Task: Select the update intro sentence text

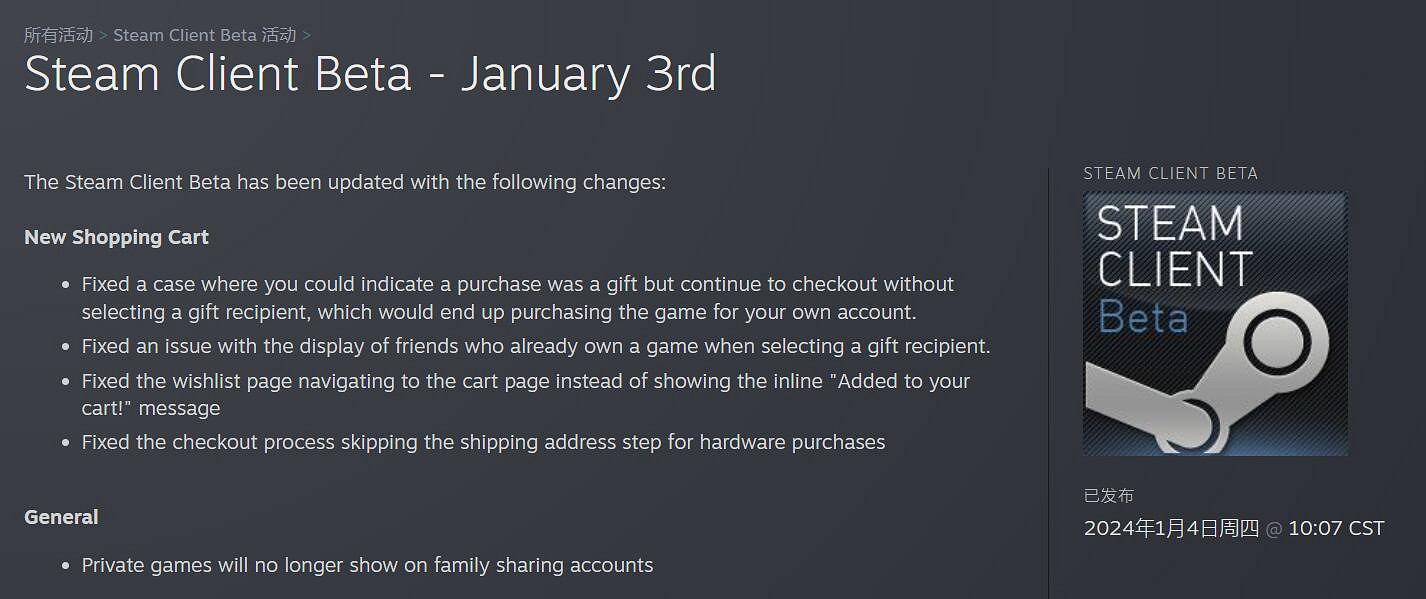Action: [x=344, y=182]
